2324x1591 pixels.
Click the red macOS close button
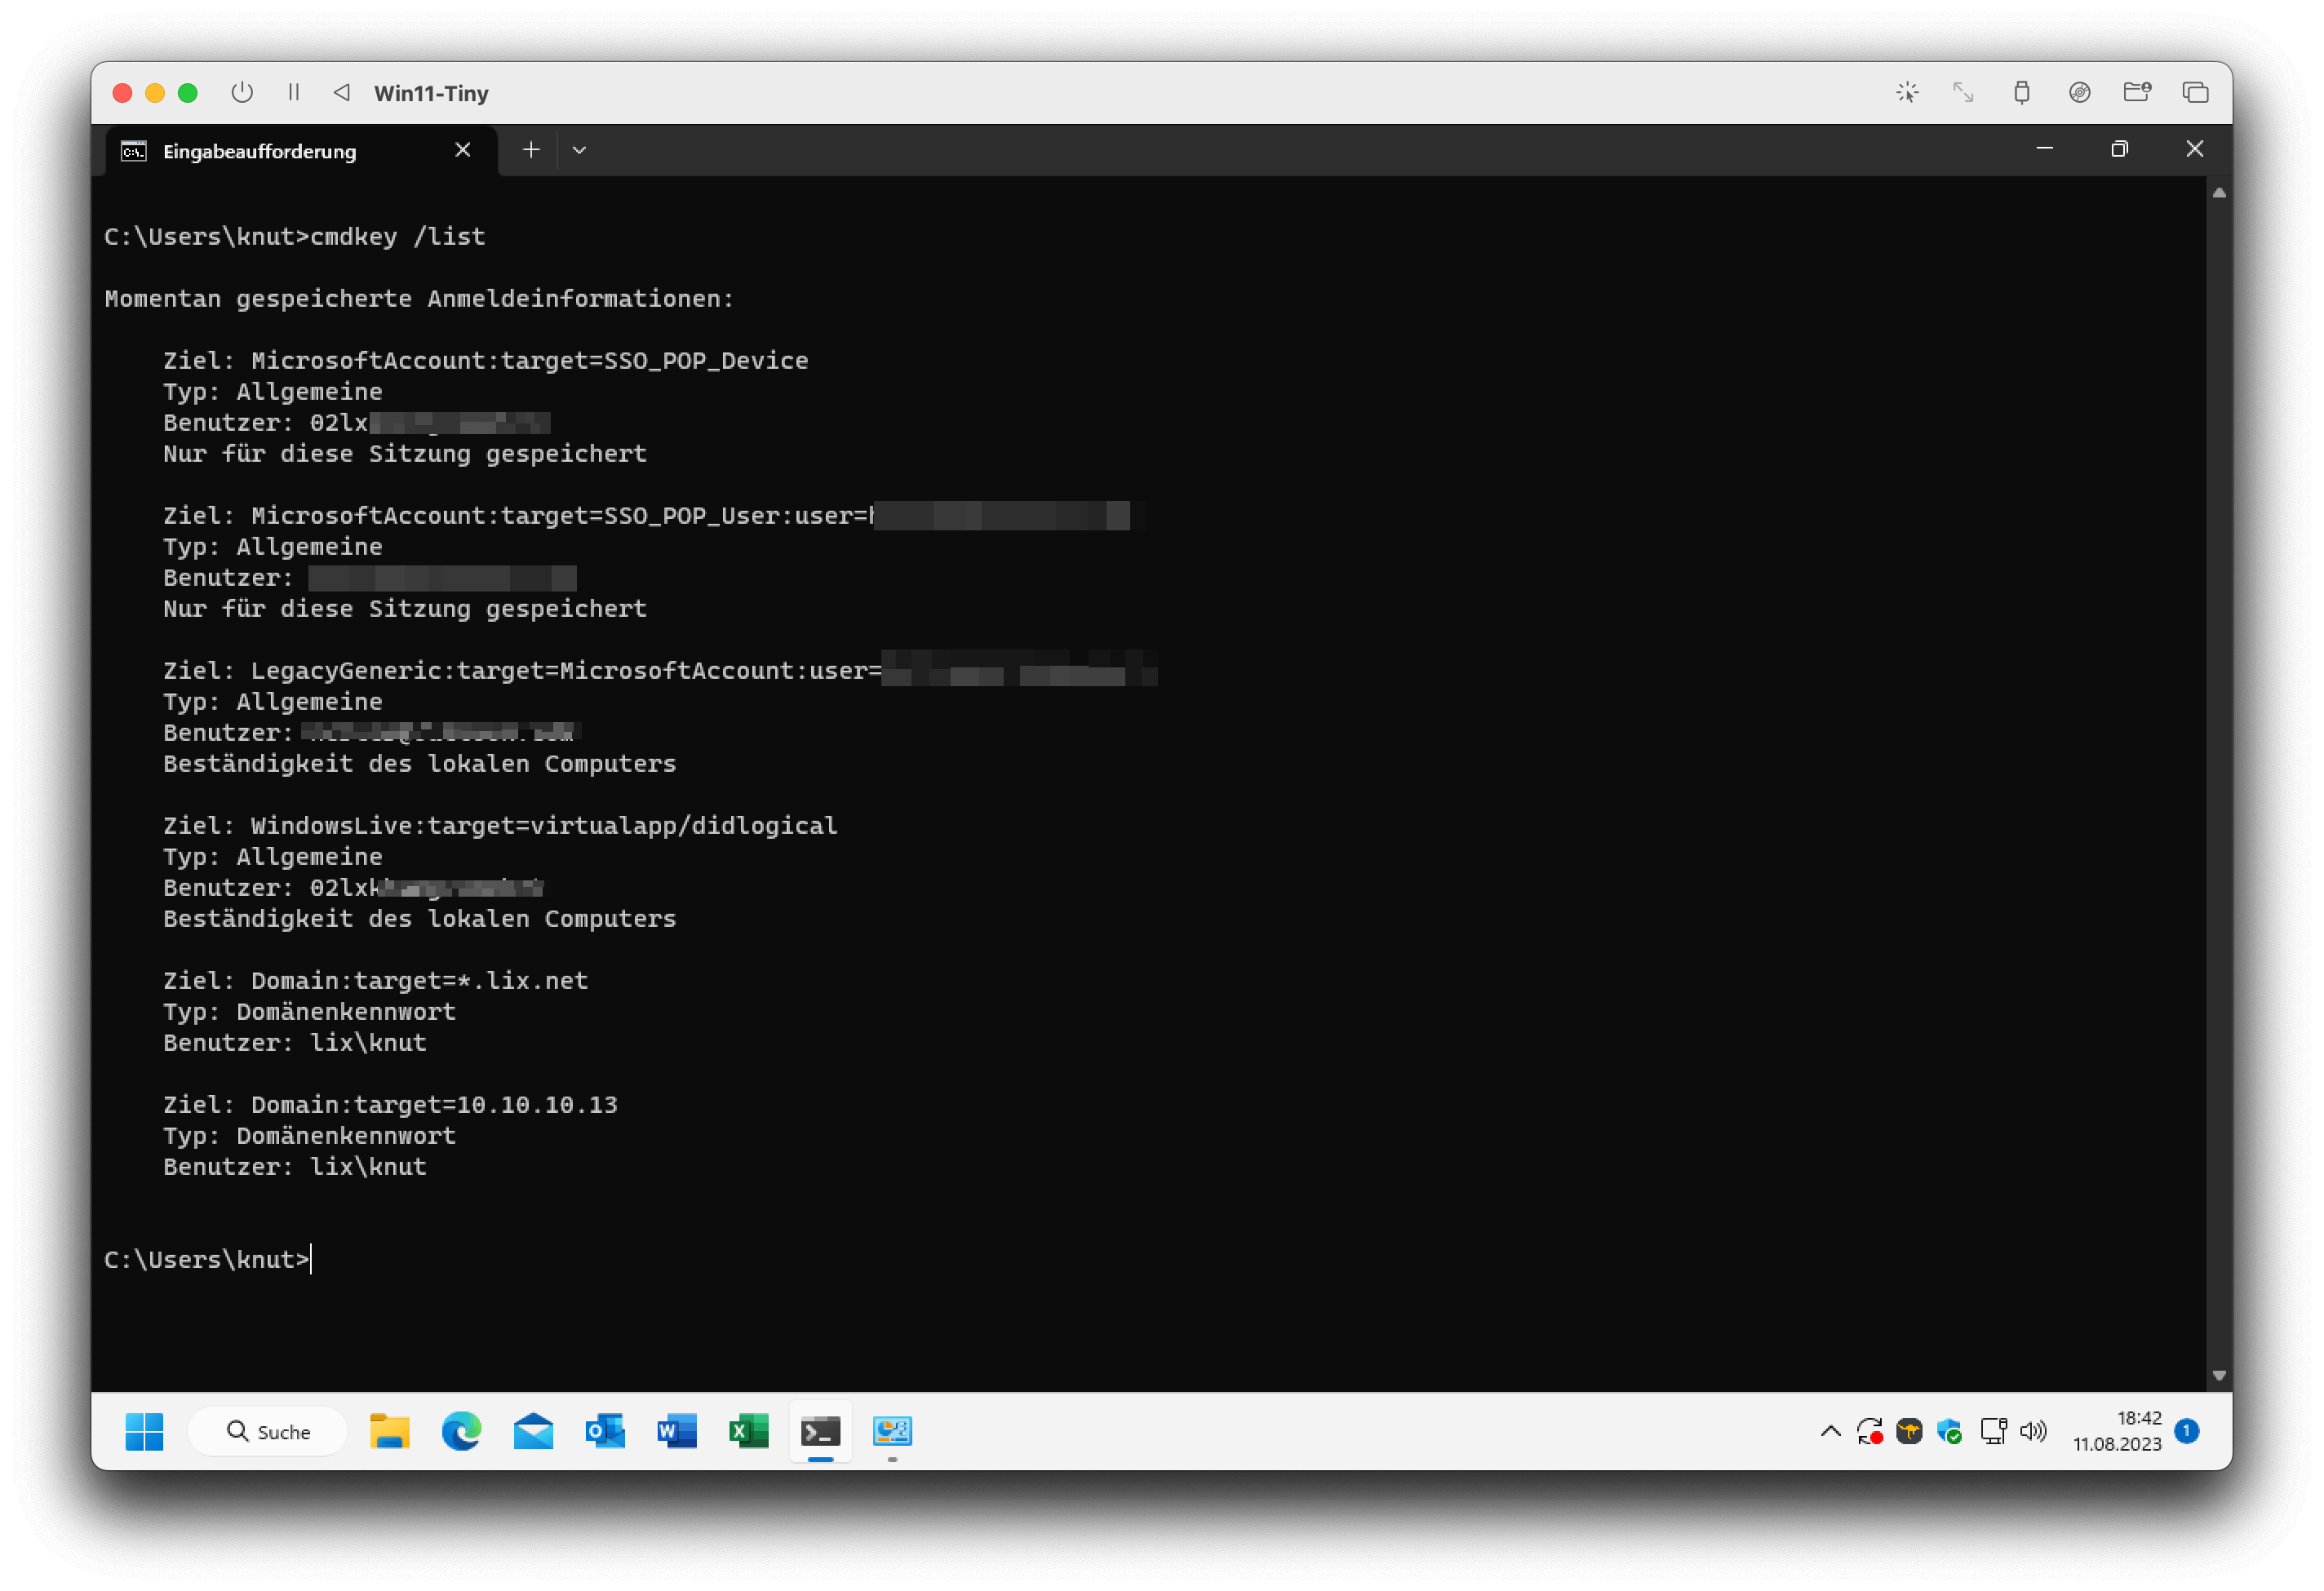[123, 93]
